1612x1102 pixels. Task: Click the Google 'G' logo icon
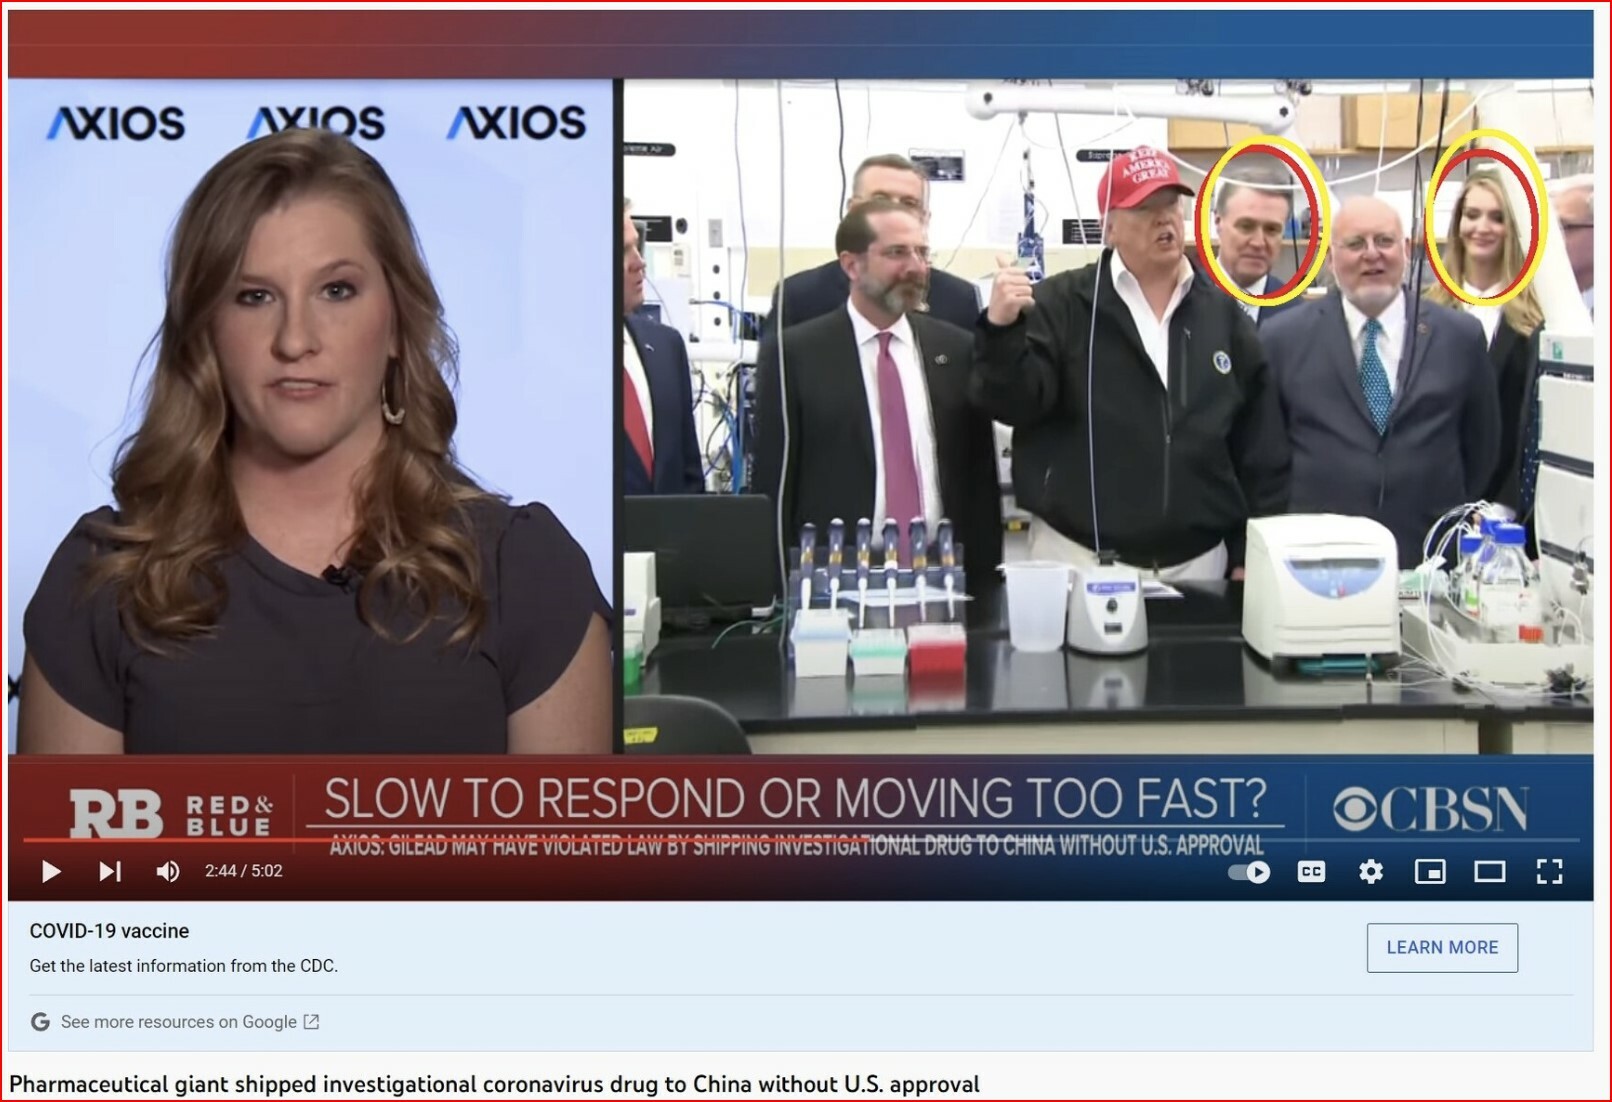40,1022
